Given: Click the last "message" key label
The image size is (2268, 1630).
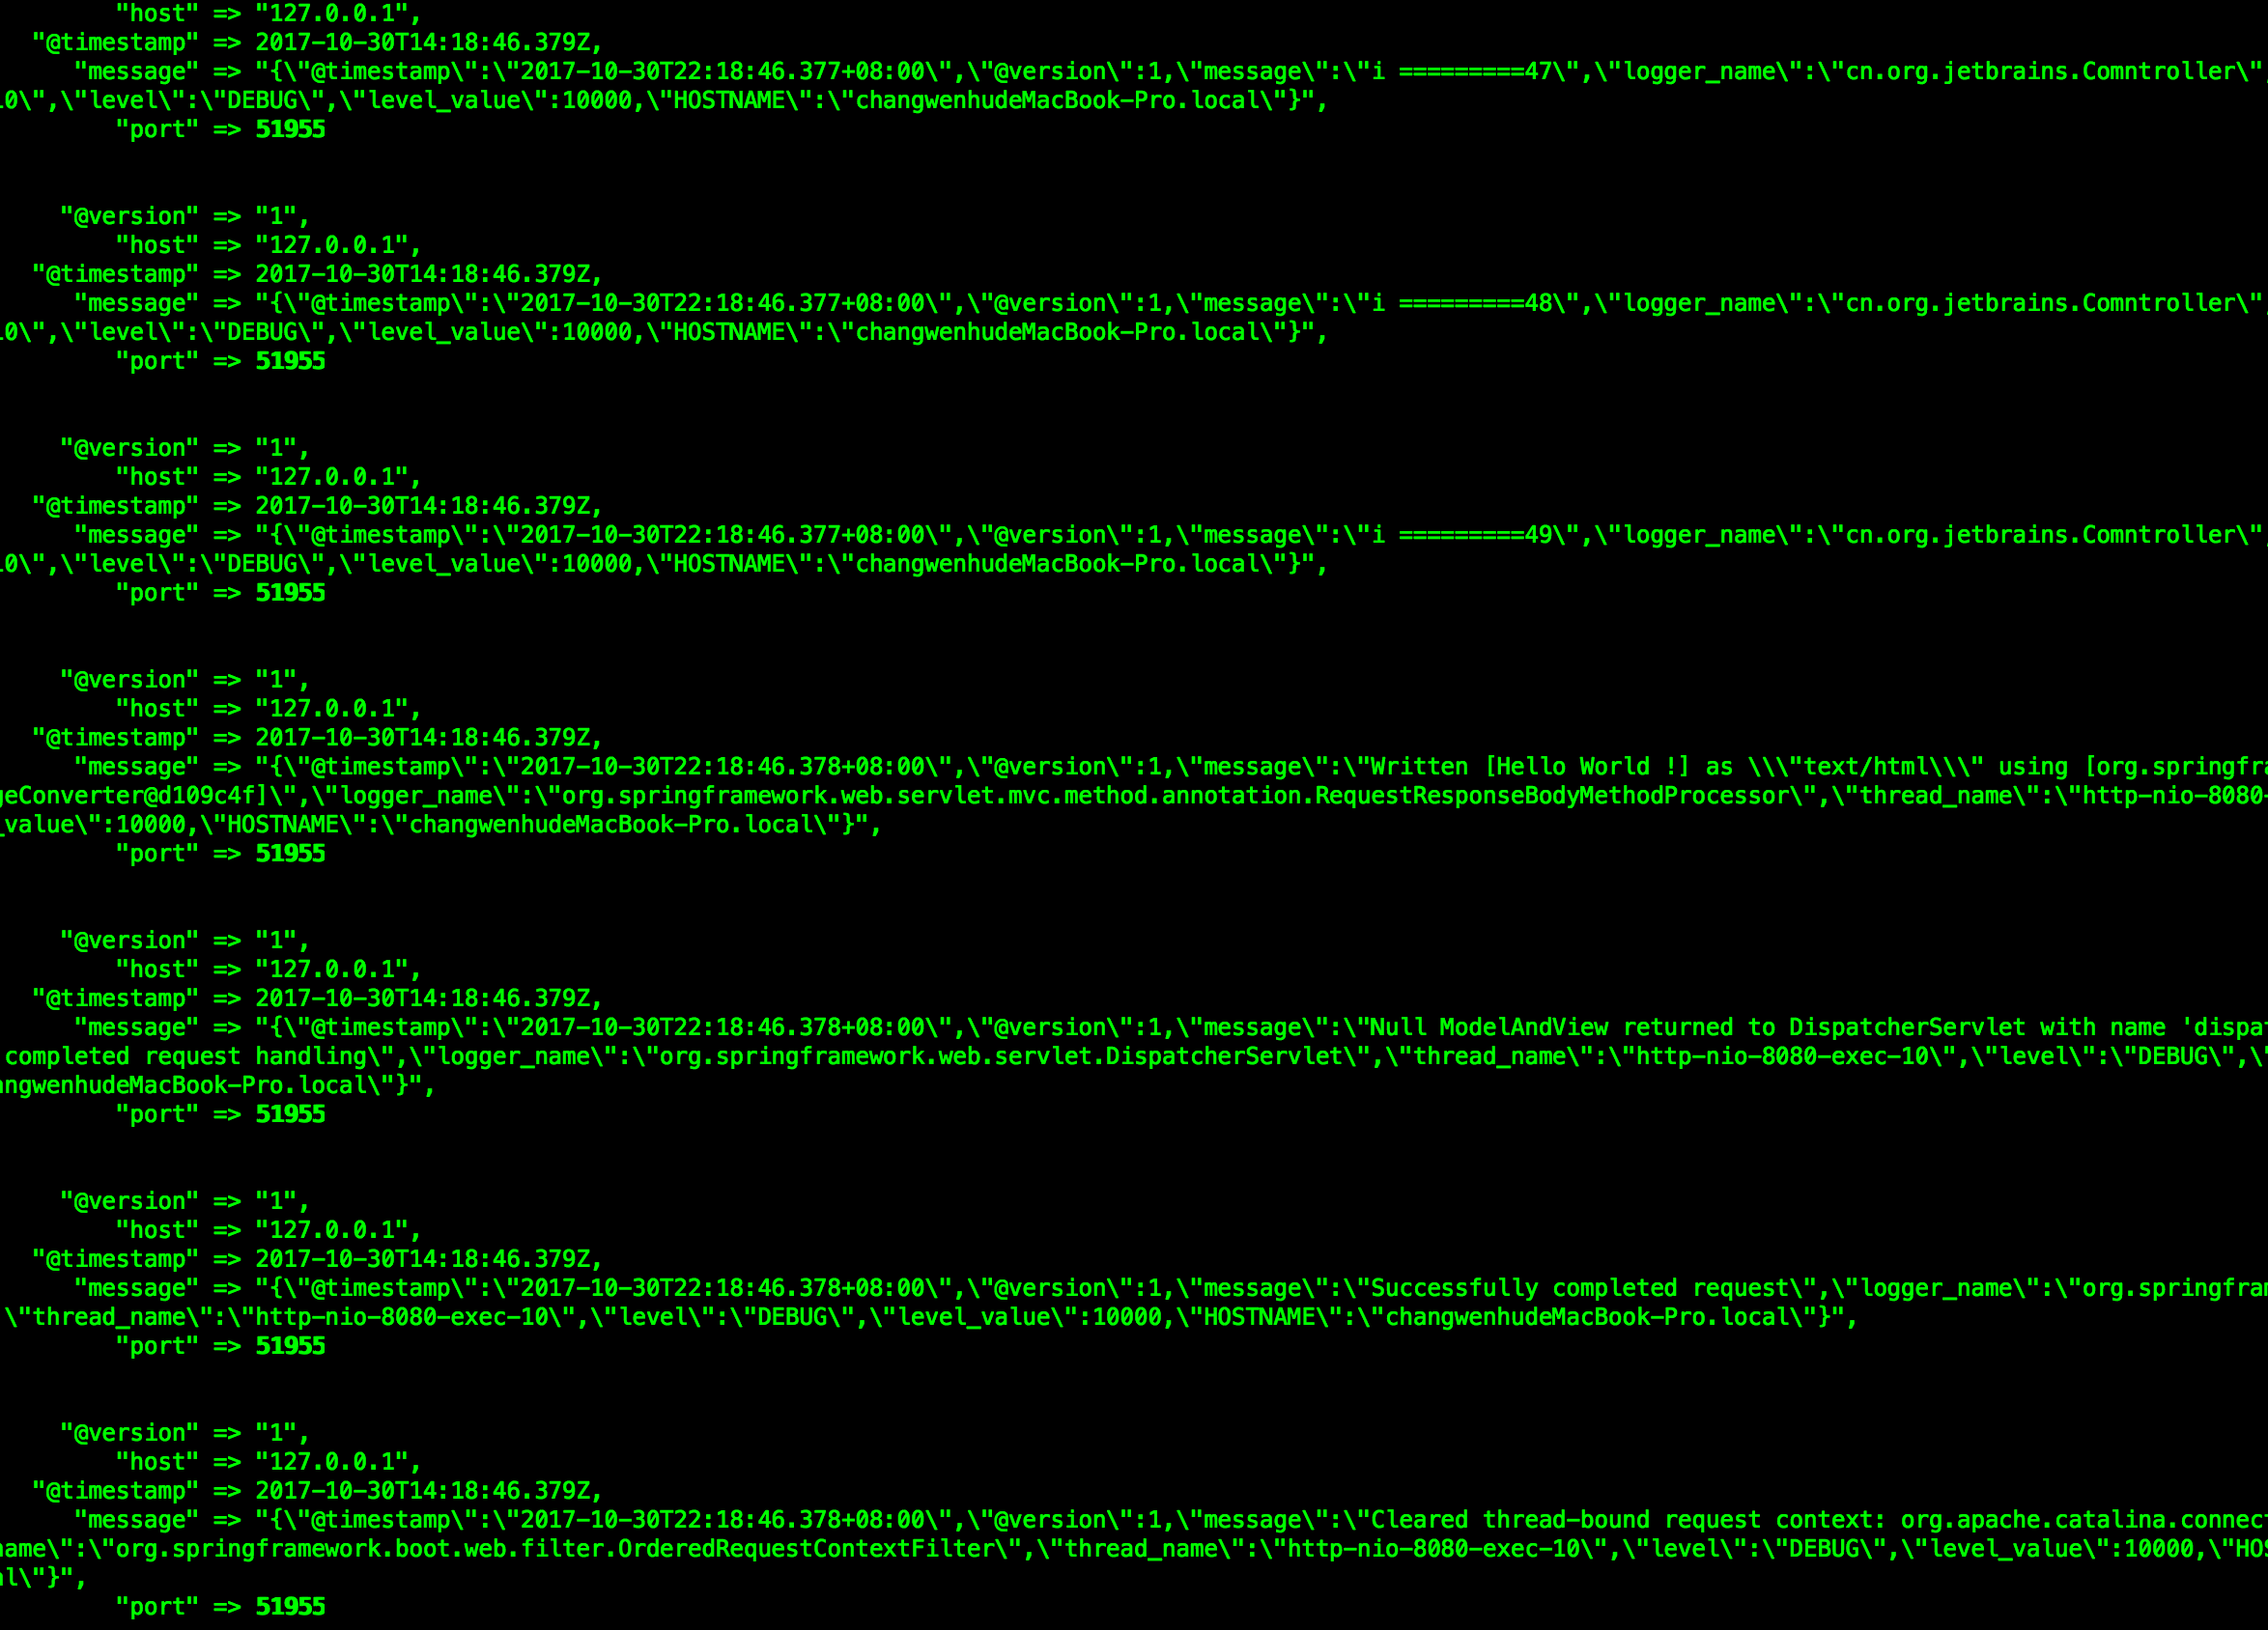Looking at the screenshot, I should click(136, 1521).
